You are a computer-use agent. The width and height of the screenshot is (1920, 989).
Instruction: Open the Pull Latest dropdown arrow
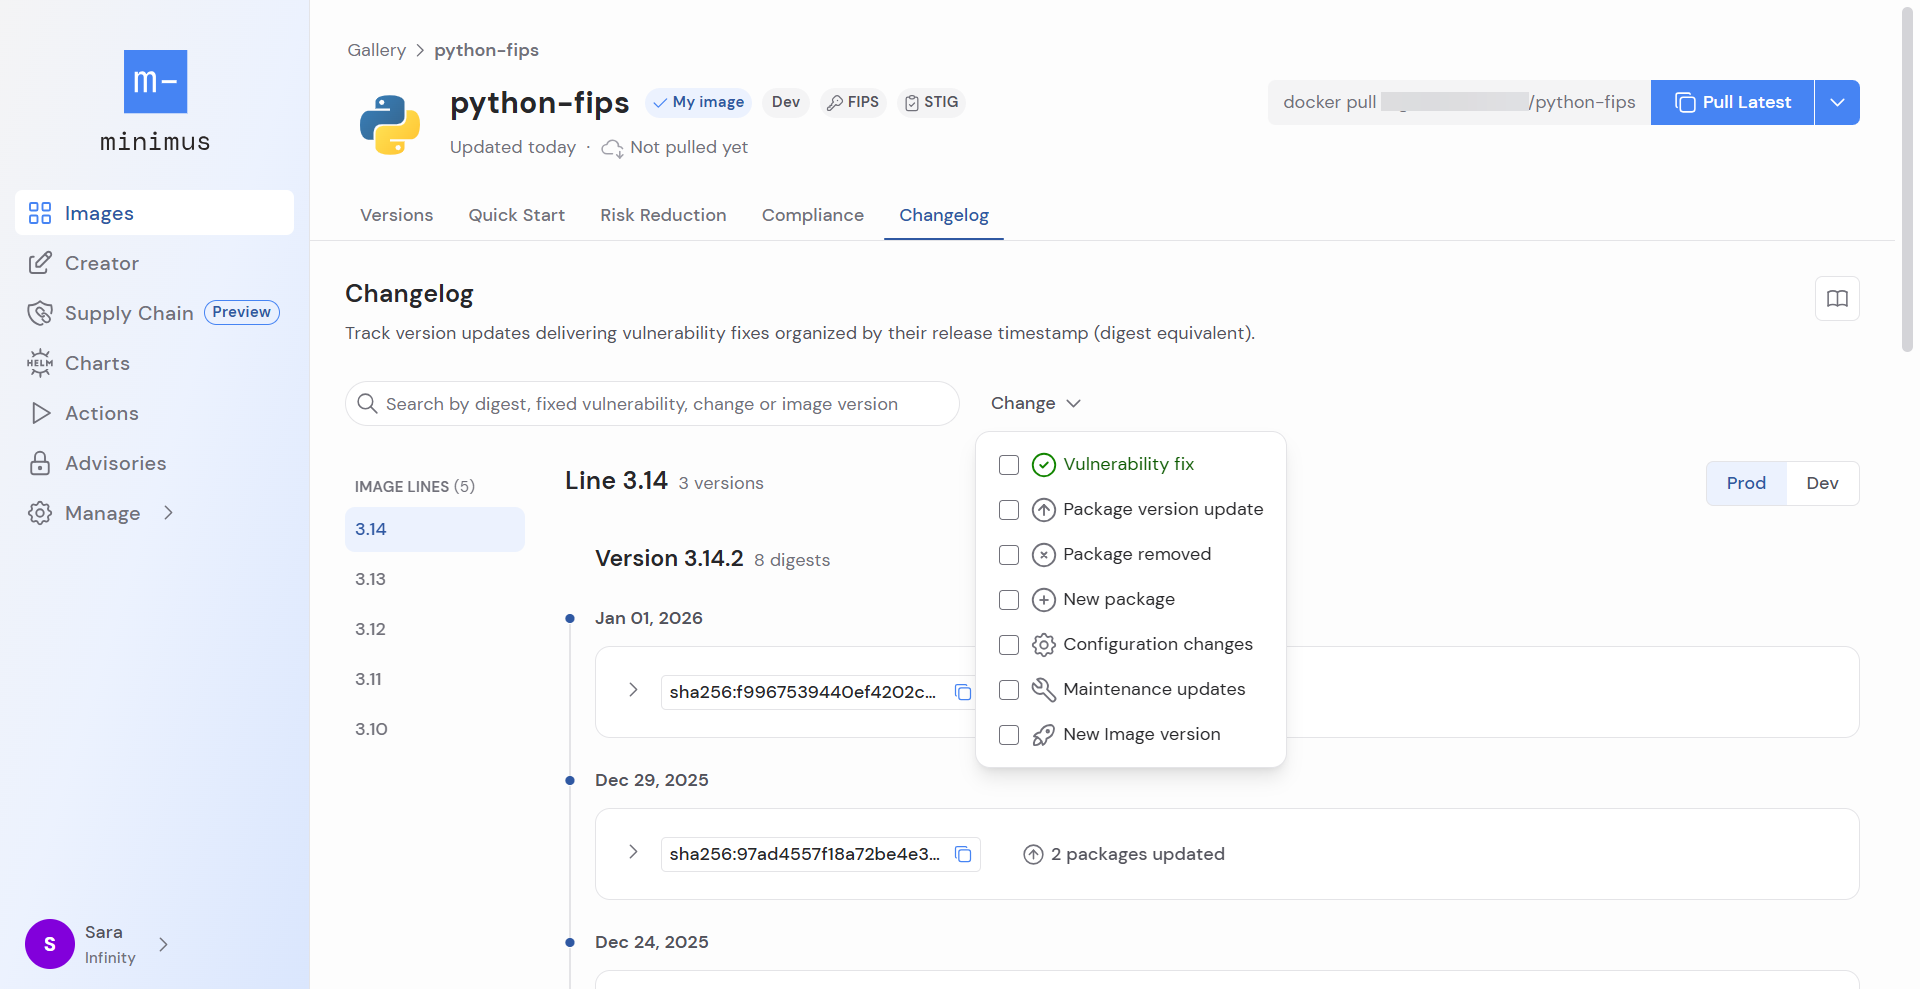1836,102
